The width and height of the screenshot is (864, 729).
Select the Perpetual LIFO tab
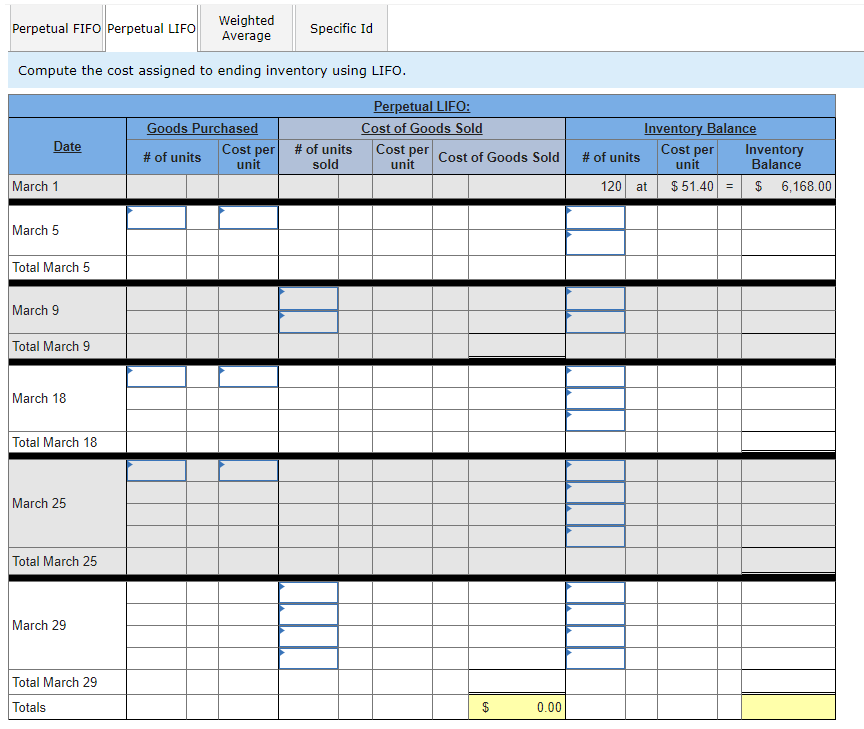point(151,28)
